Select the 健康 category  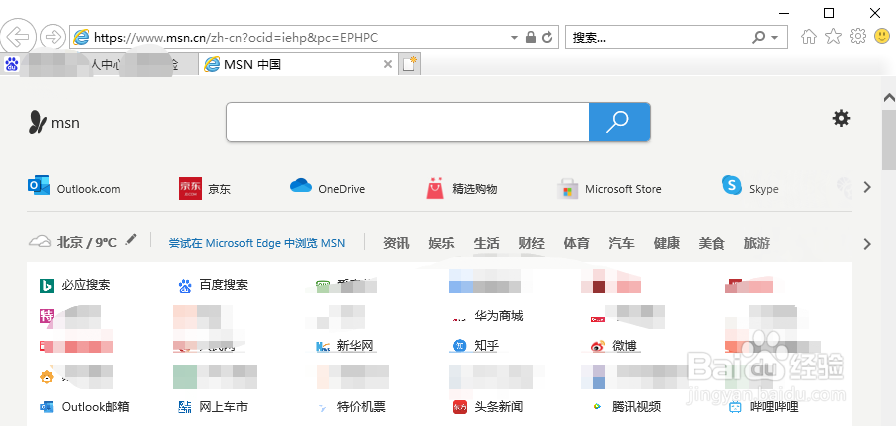tap(666, 243)
